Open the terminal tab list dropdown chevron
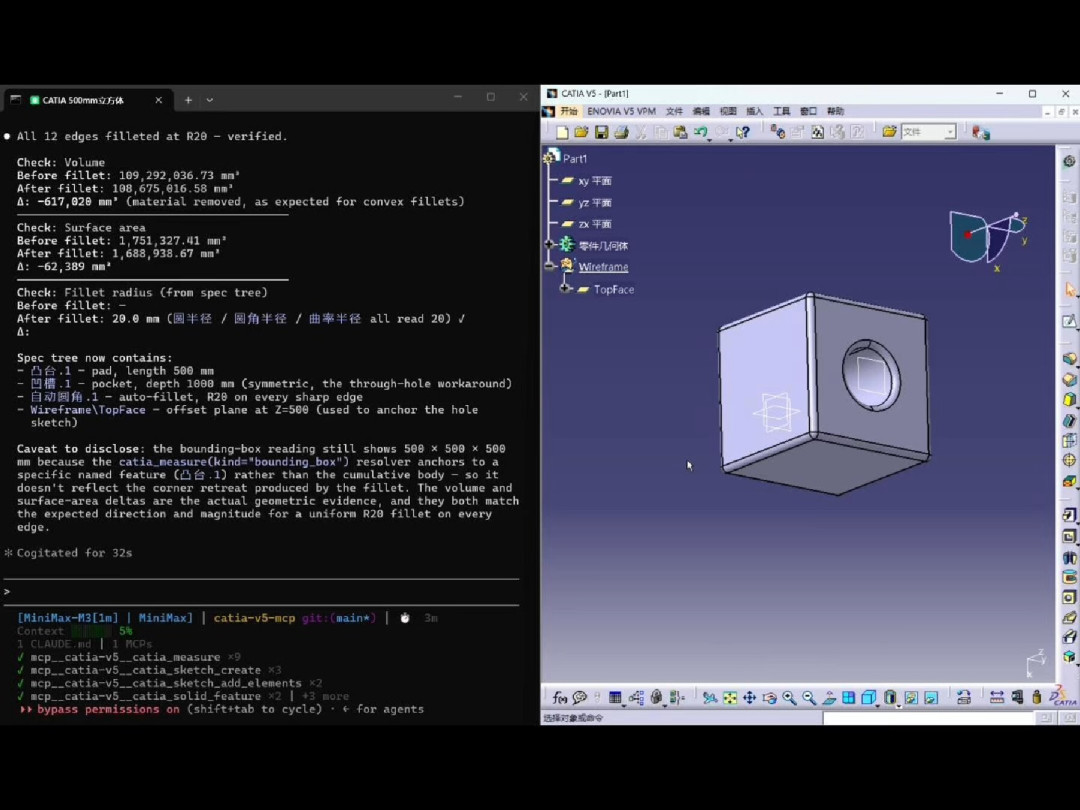Image resolution: width=1080 pixels, height=810 pixels. pyautogui.click(x=209, y=100)
